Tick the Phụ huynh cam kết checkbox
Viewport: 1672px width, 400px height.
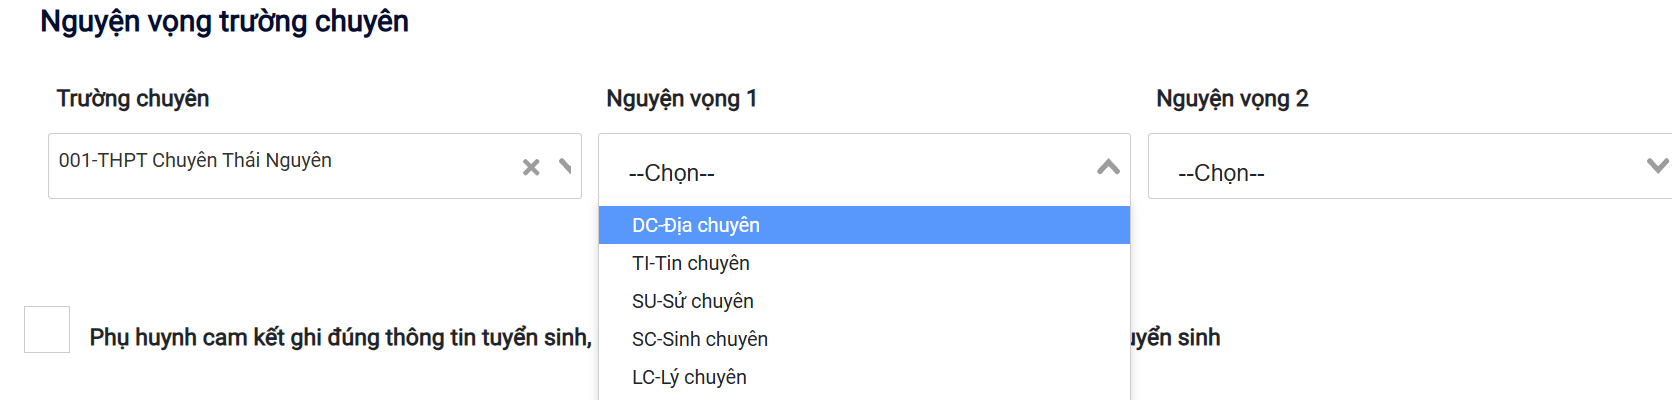pyautogui.click(x=47, y=330)
